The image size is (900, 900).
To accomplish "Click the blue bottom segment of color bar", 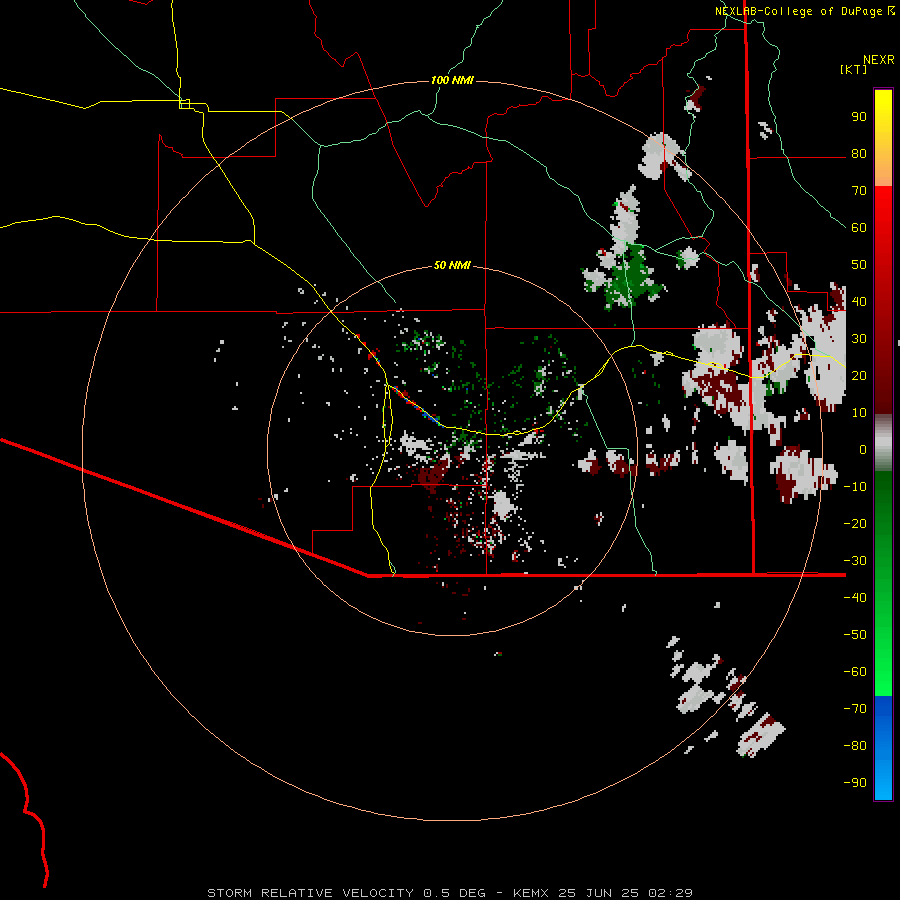I will click(883, 748).
